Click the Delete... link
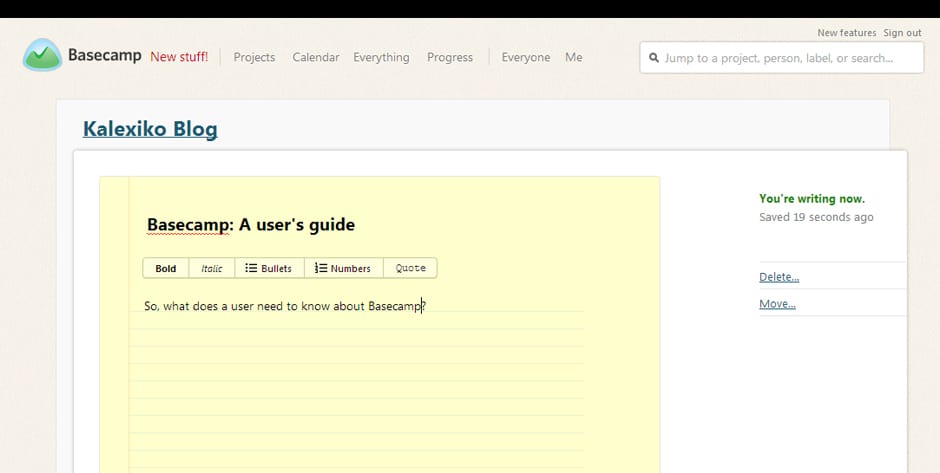The height and width of the screenshot is (473, 940). pyautogui.click(x=779, y=277)
